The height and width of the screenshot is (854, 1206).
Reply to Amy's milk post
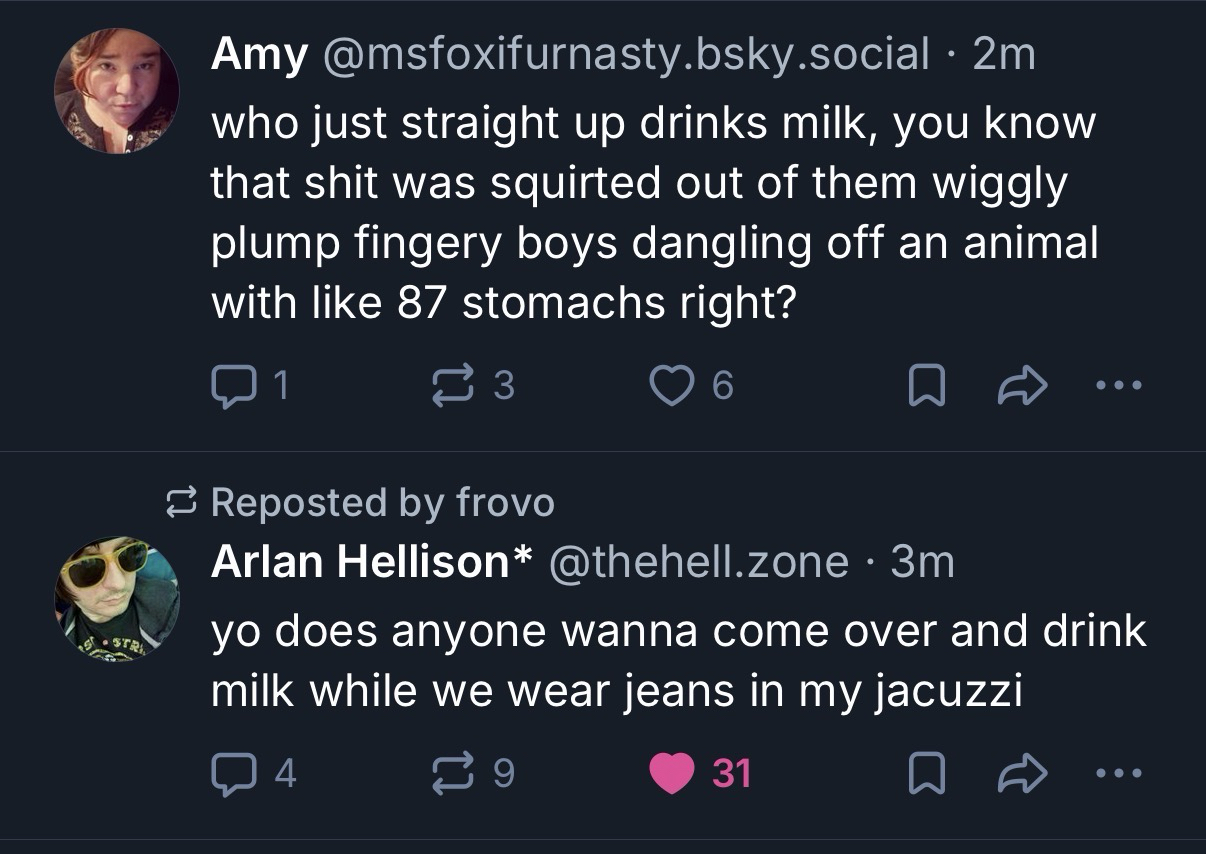232,385
